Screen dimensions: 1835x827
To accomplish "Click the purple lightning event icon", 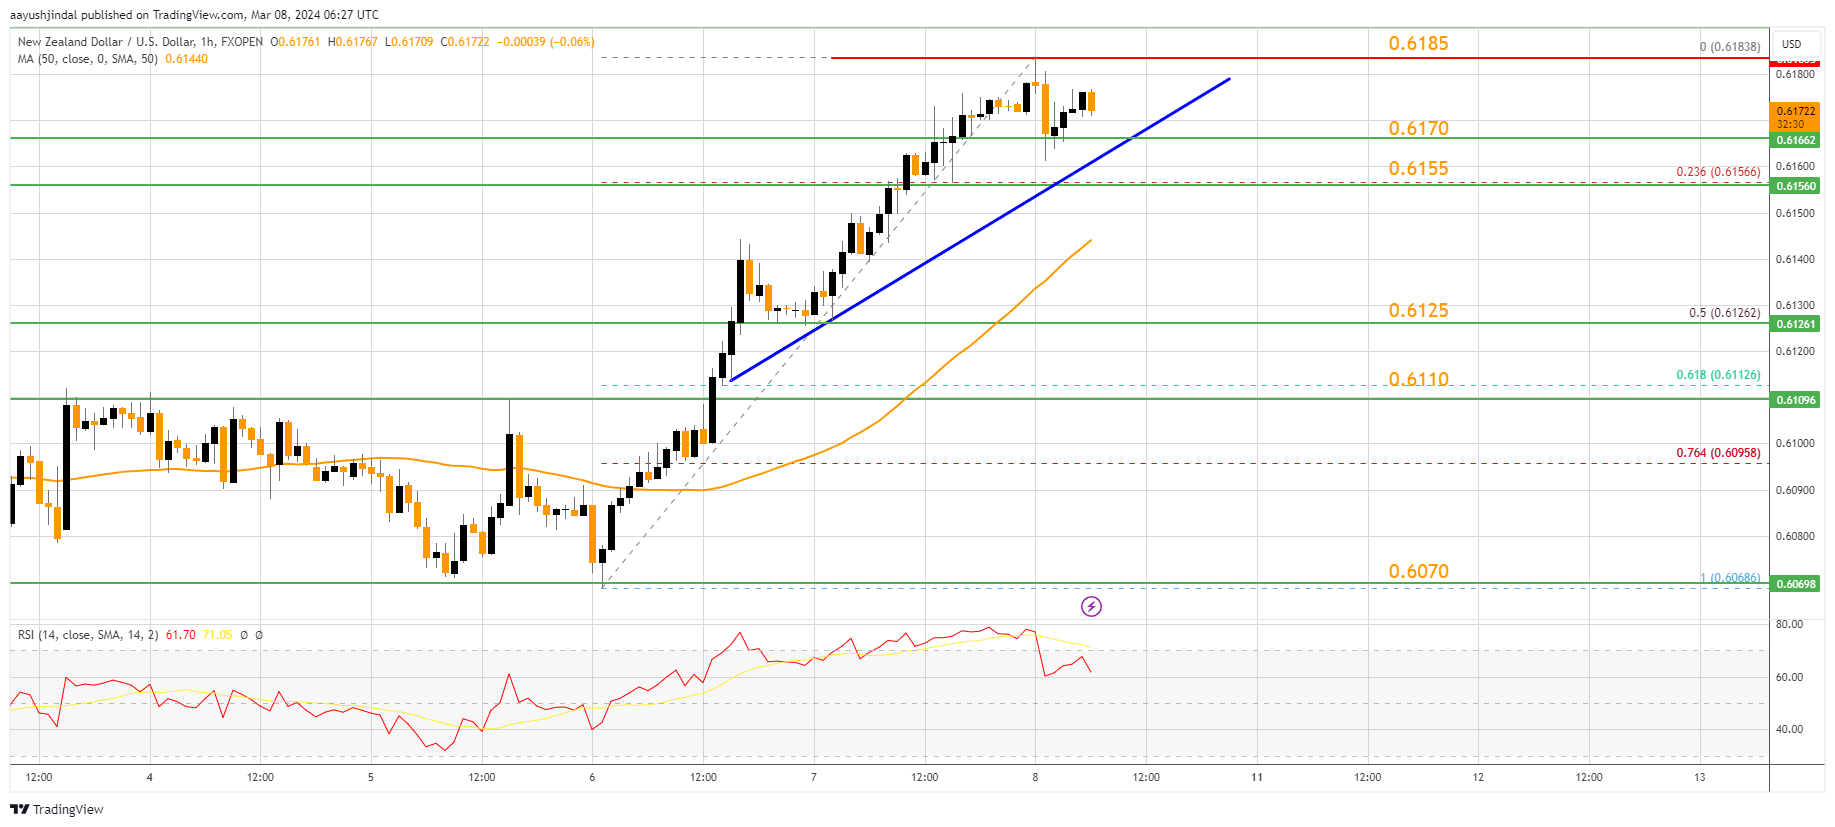I will (1091, 606).
